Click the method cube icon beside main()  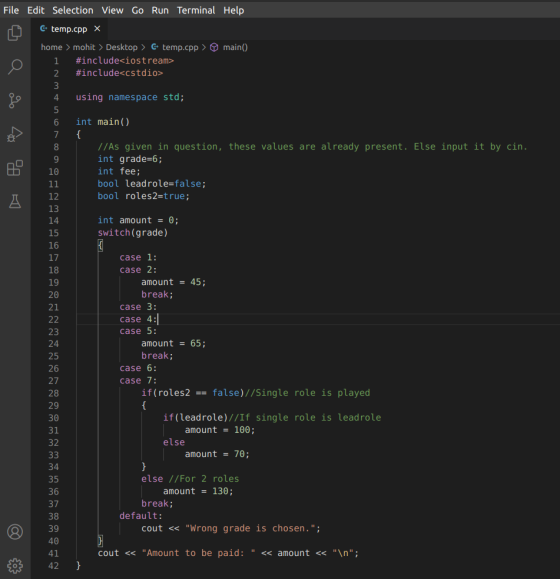pyautogui.click(x=214, y=47)
